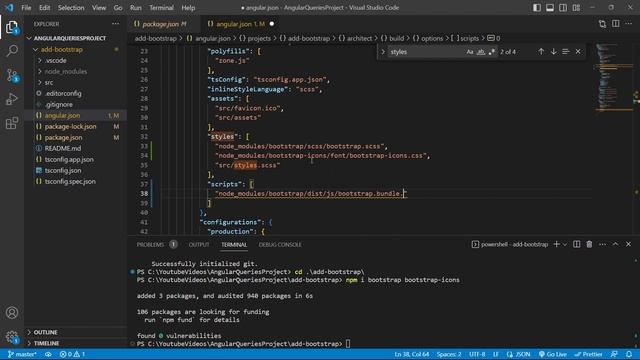Go to previous match in find widget
Screen dimensions: 640x360
541,52
